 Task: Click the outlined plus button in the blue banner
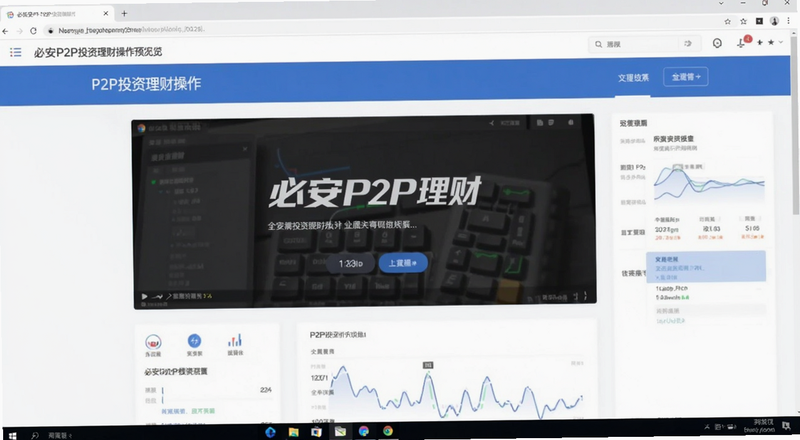[686, 77]
